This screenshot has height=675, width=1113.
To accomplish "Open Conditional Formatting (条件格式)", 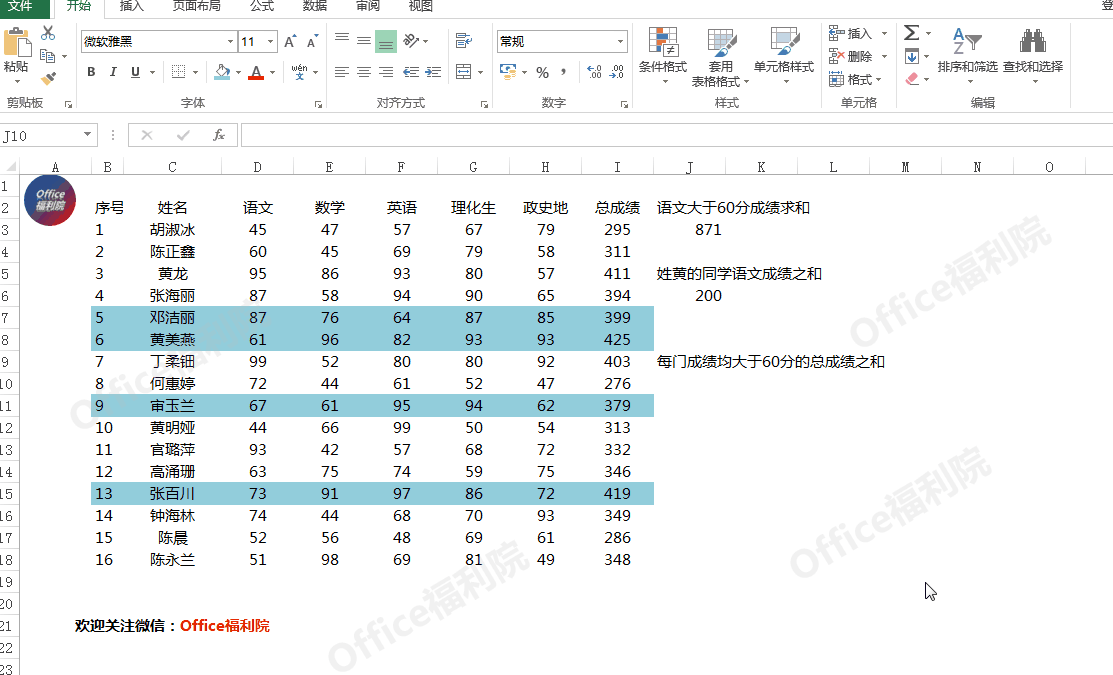I will pos(662,57).
